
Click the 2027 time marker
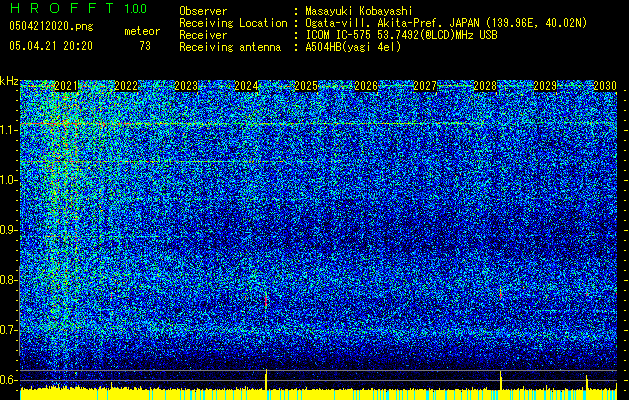click(x=425, y=86)
